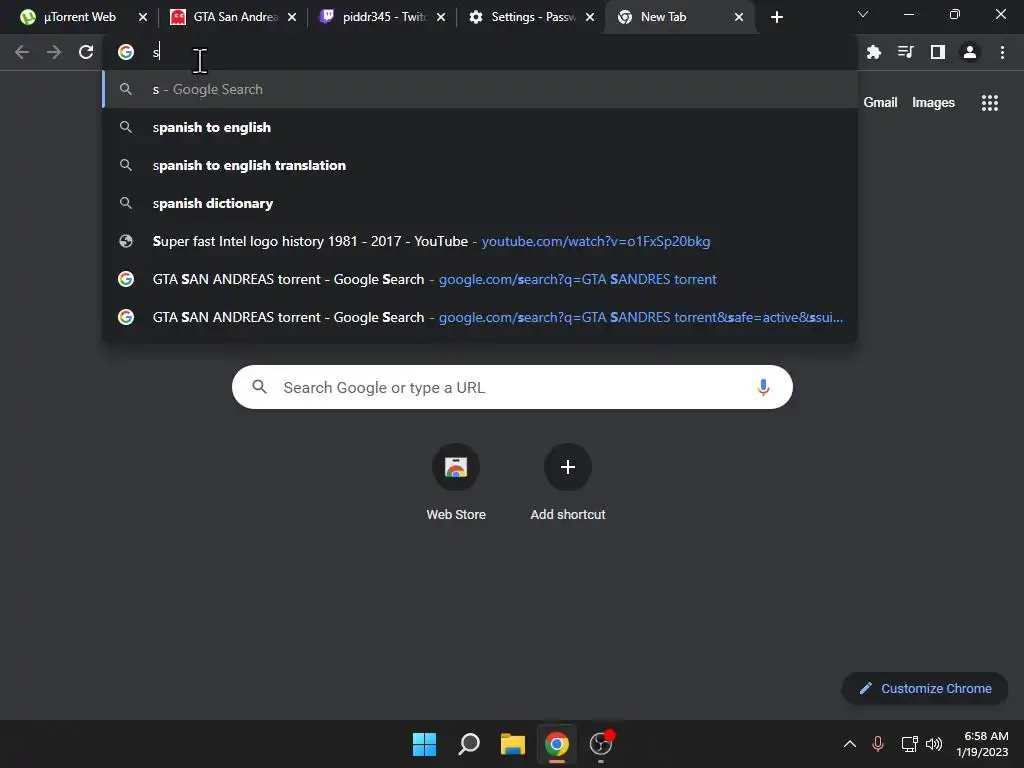The width and height of the screenshot is (1024, 768).
Task: Show hidden system tray icons
Action: click(850, 744)
